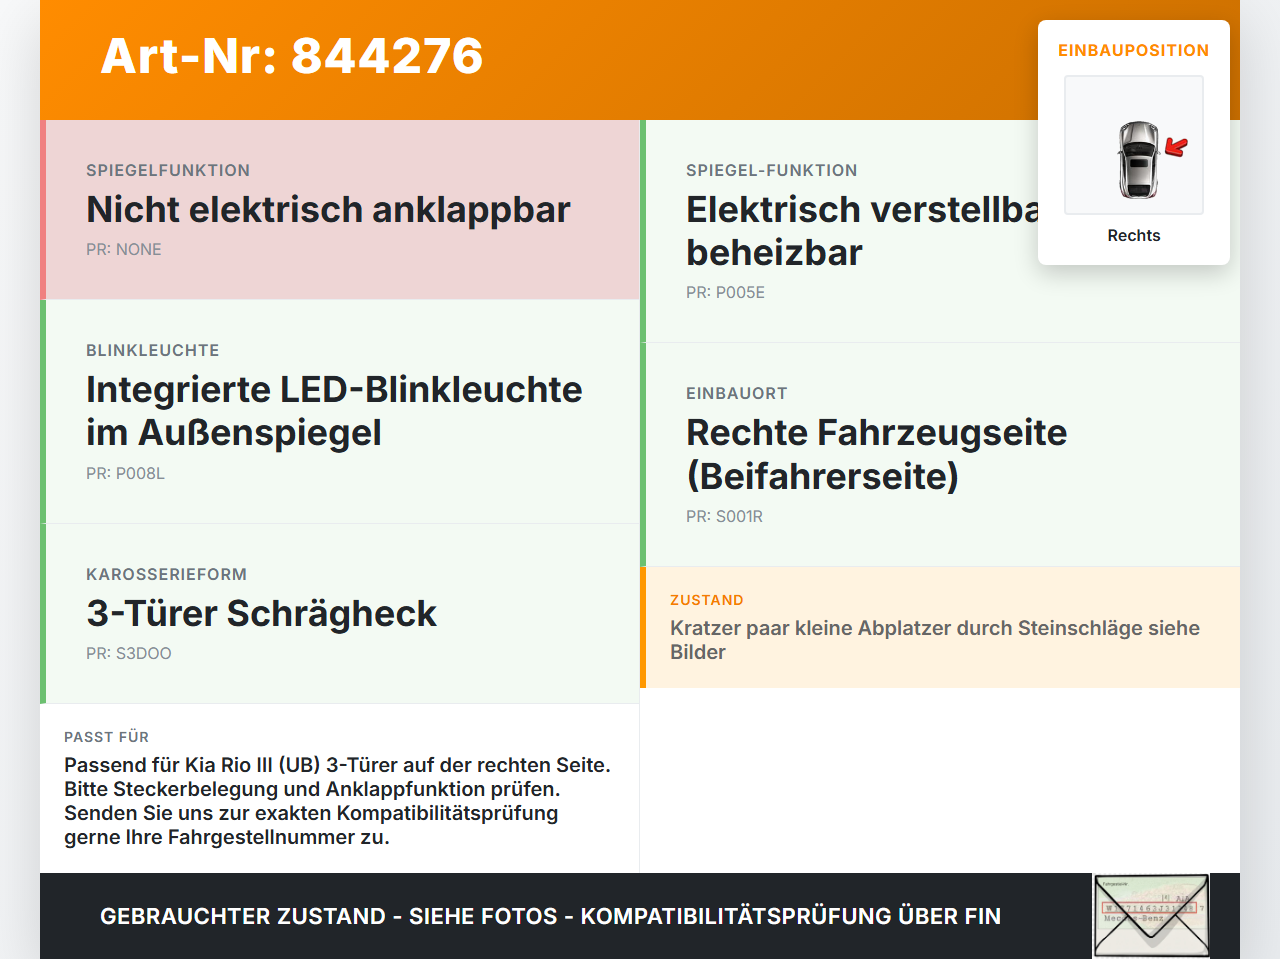This screenshot has width=1280, height=959.
Task: Click the Elektrisch verstellbar beheizbar text
Action: pyautogui.click(x=862, y=231)
